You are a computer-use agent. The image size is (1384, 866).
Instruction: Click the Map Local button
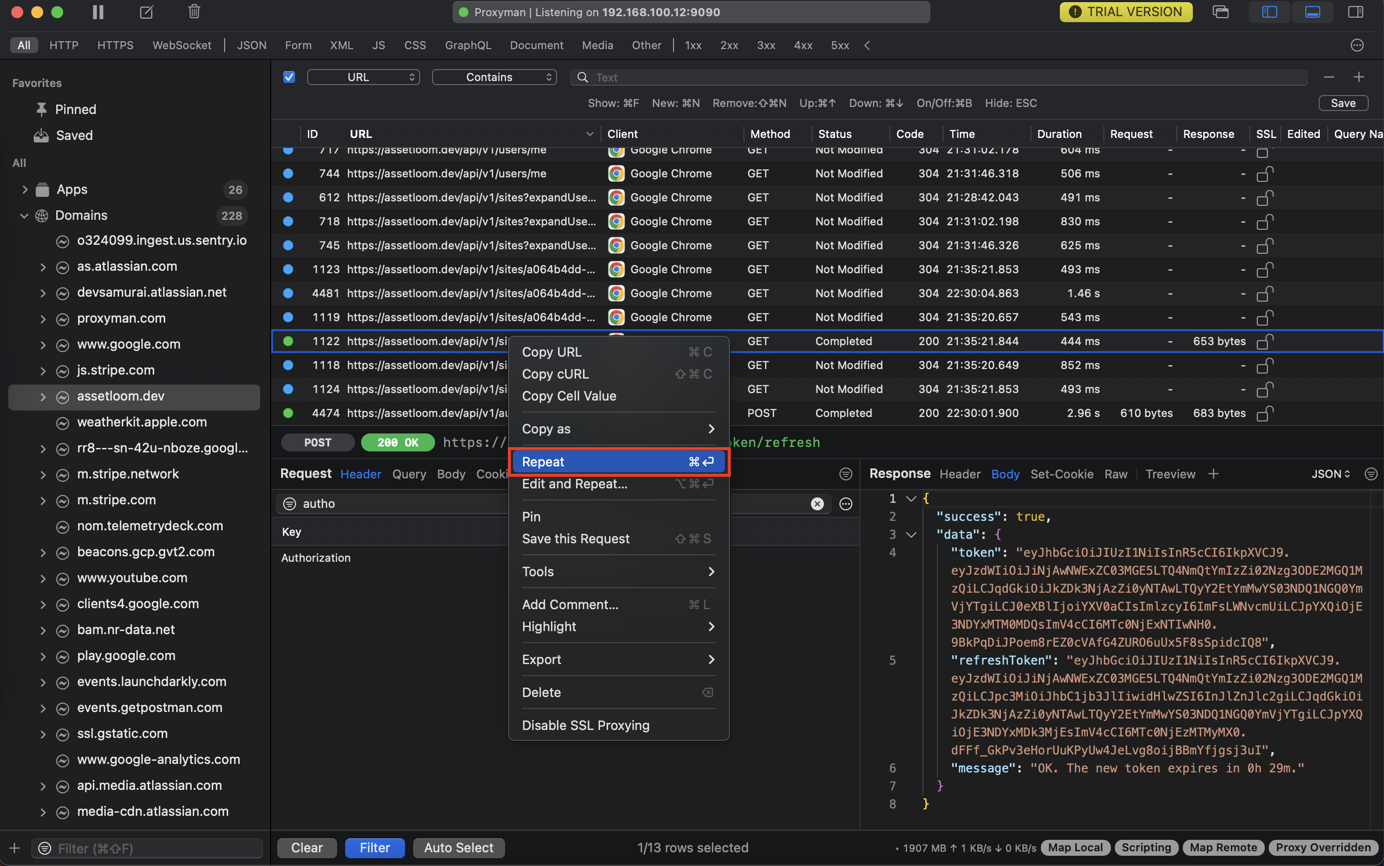point(1075,848)
